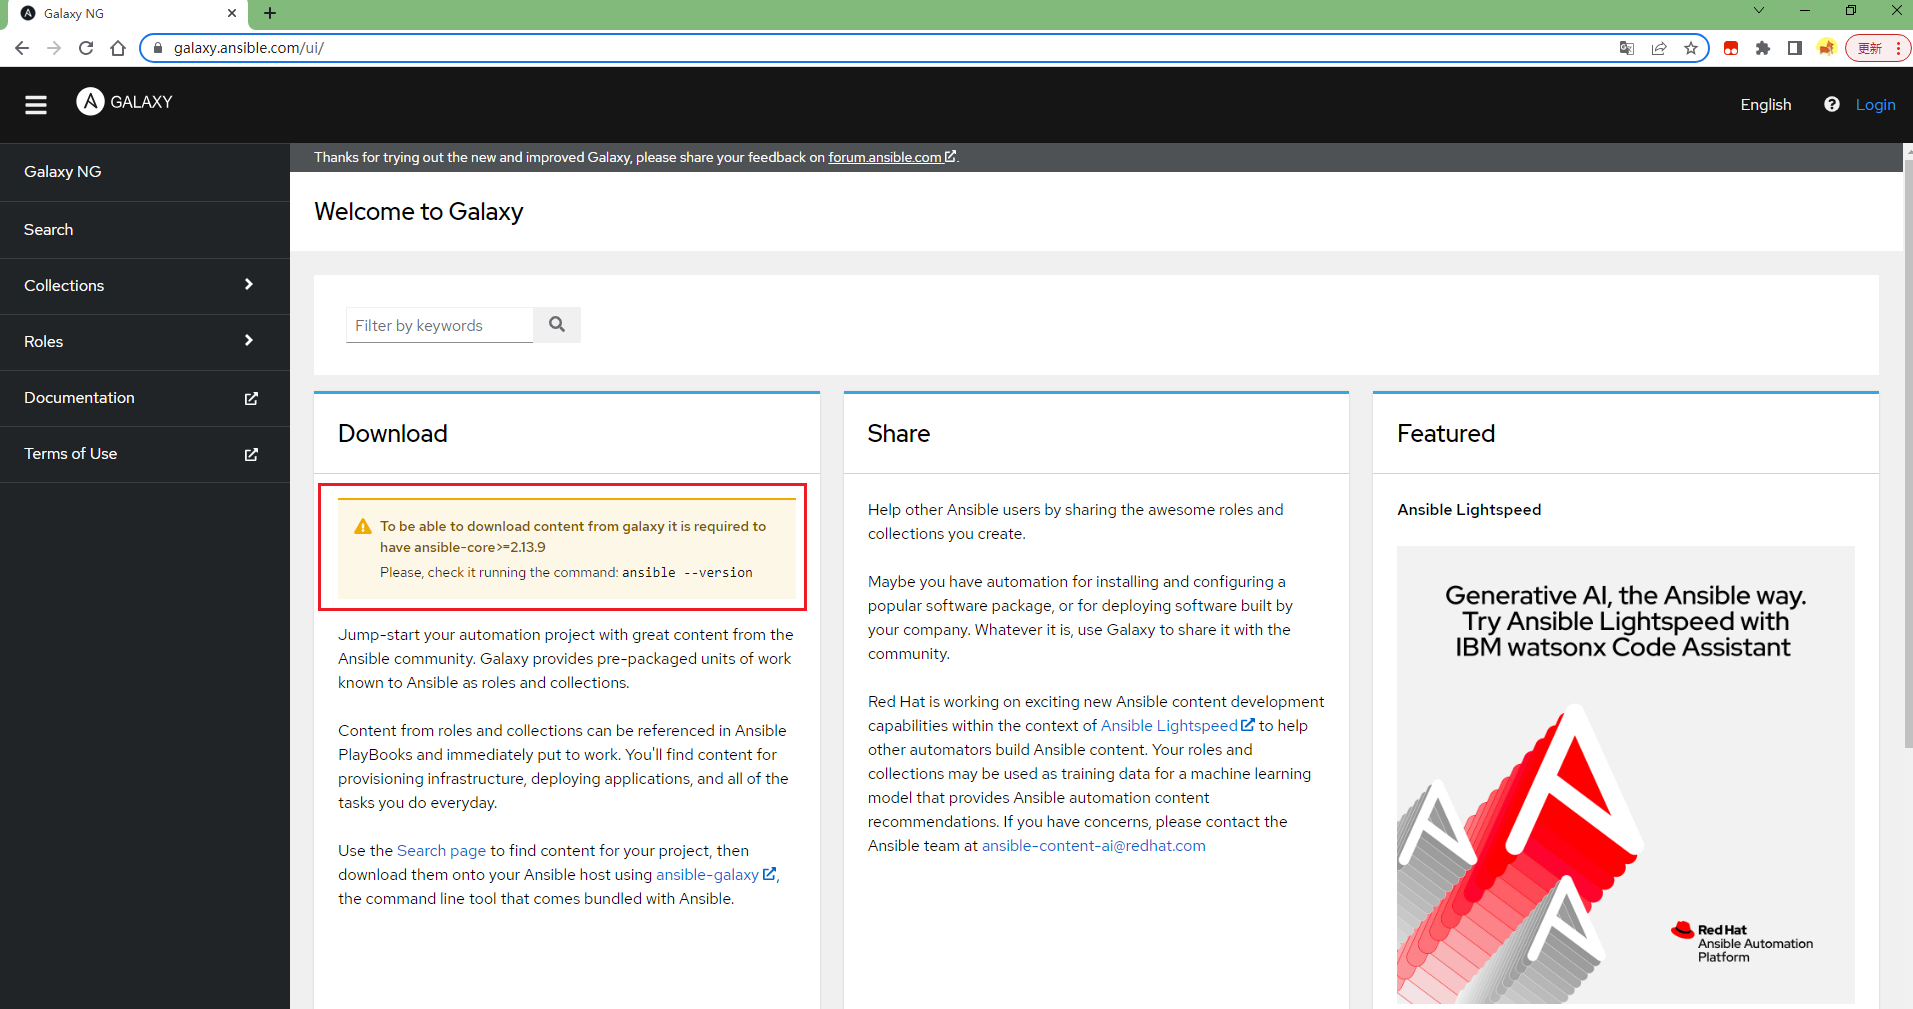Go forward with the browser forward arrow
The height and width of the screenshot is (1009, 1913).
click(54, 48)
